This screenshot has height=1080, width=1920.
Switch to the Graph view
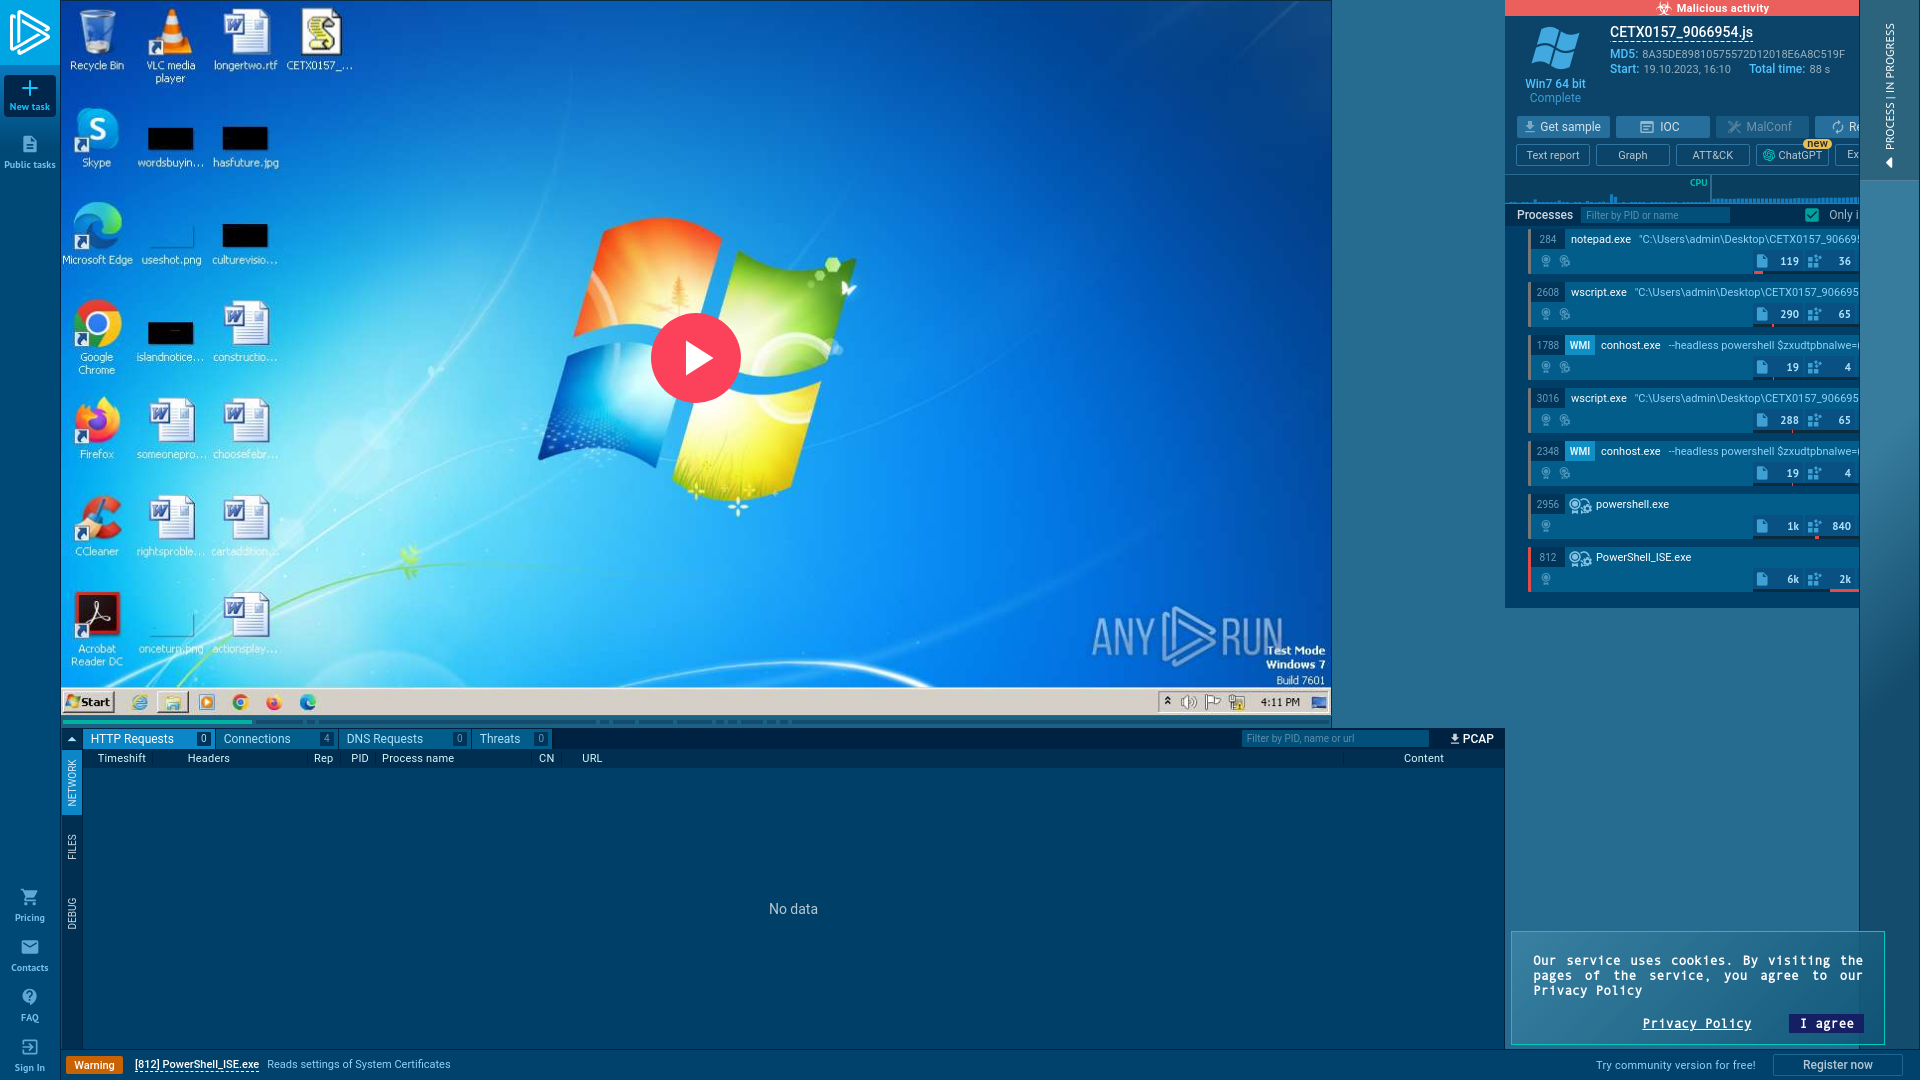pyautogui.click(x=1633, y=156)
